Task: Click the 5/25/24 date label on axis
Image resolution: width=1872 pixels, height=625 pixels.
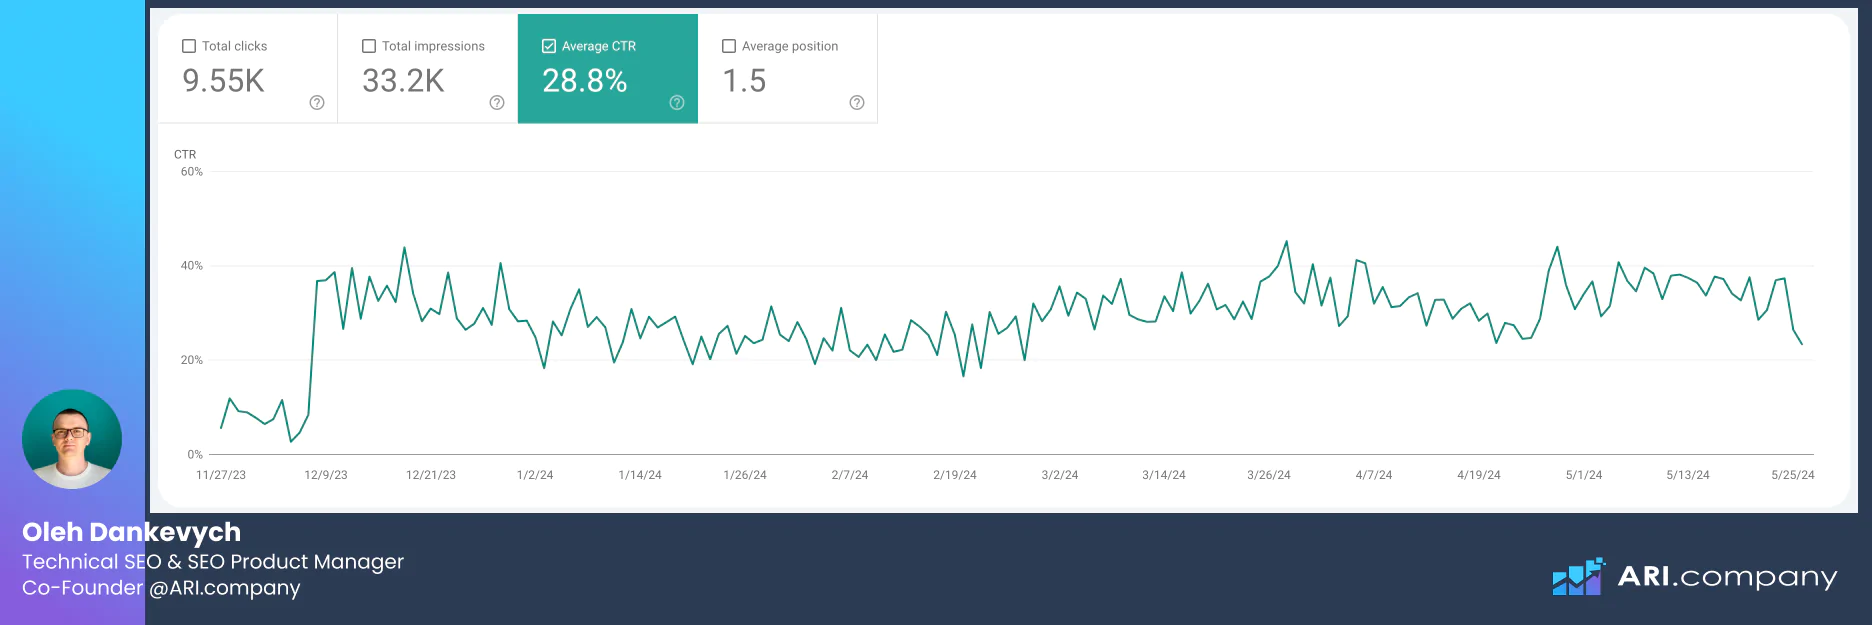Action: [x=1792, y=475]
